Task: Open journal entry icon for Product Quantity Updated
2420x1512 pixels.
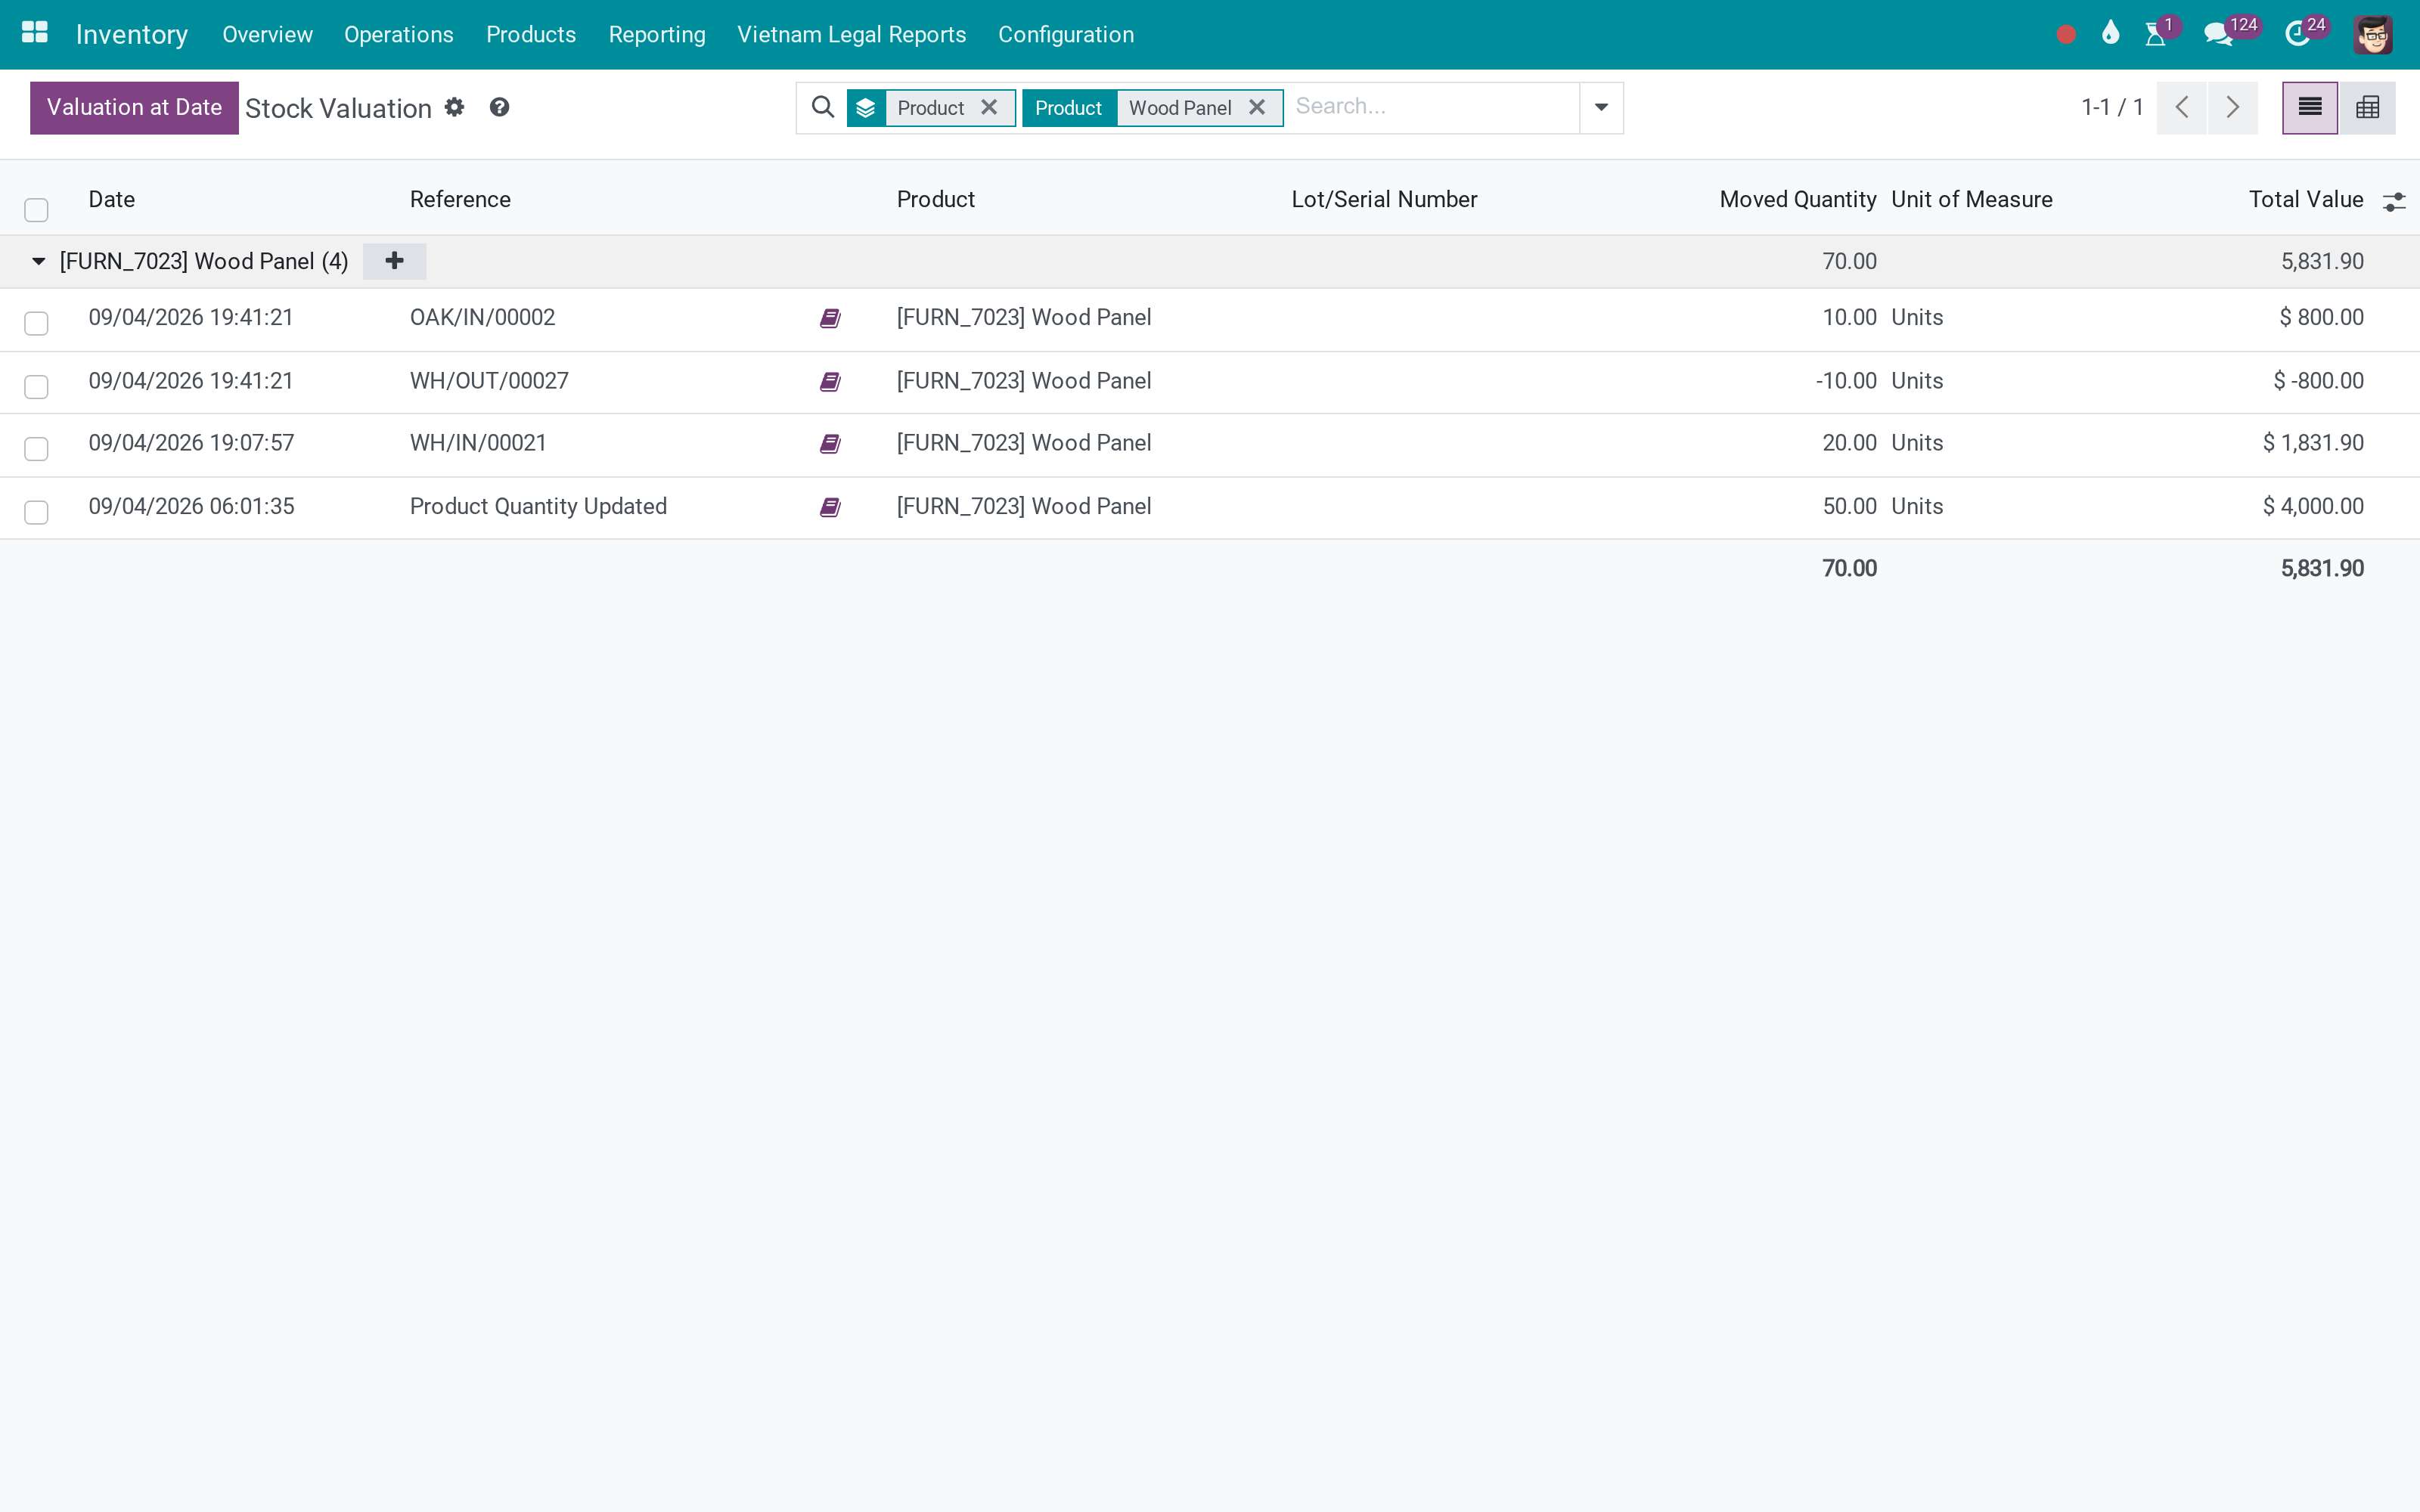Action: click(830, 507)
